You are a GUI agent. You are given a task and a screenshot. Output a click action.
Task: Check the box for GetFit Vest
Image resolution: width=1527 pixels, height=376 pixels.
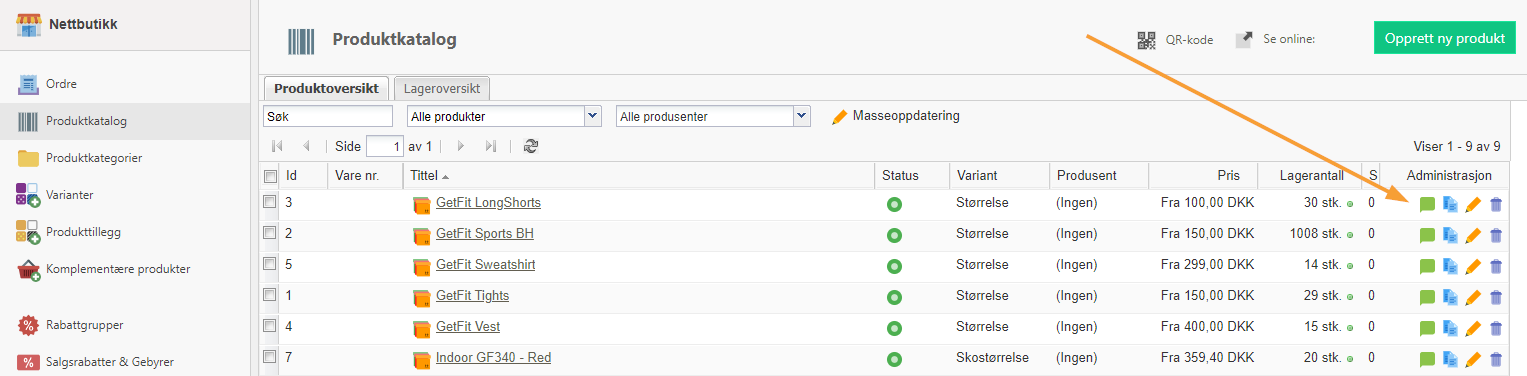tap(269, 326)
